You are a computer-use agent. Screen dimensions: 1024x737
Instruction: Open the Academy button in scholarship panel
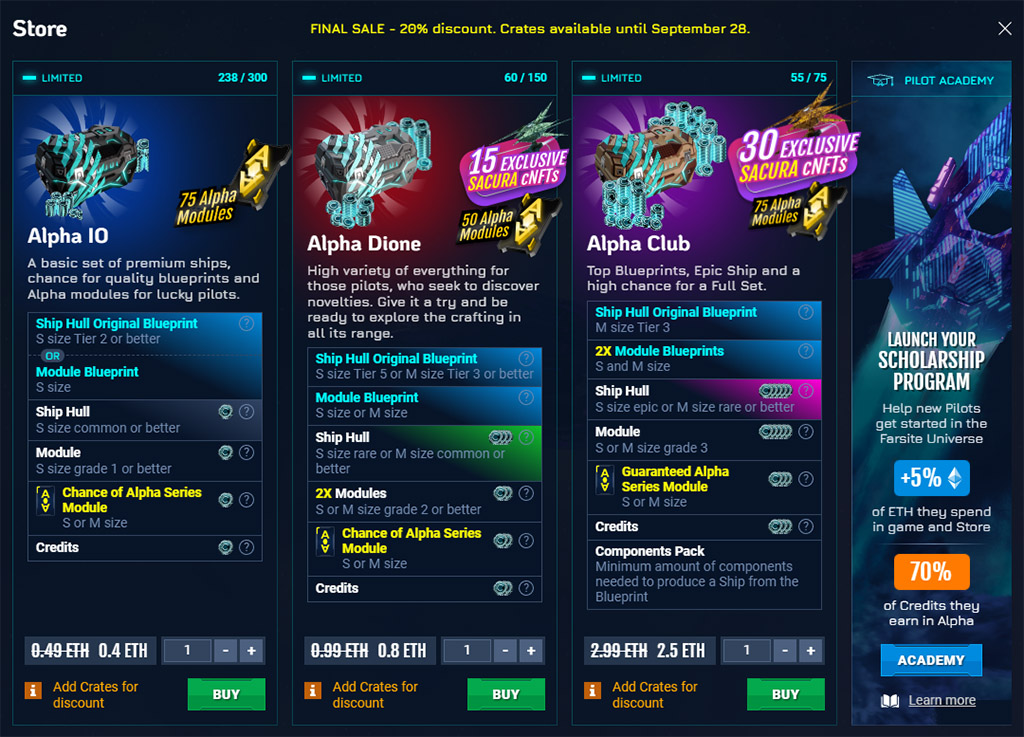pyautogui.click(x=931, y=660)
